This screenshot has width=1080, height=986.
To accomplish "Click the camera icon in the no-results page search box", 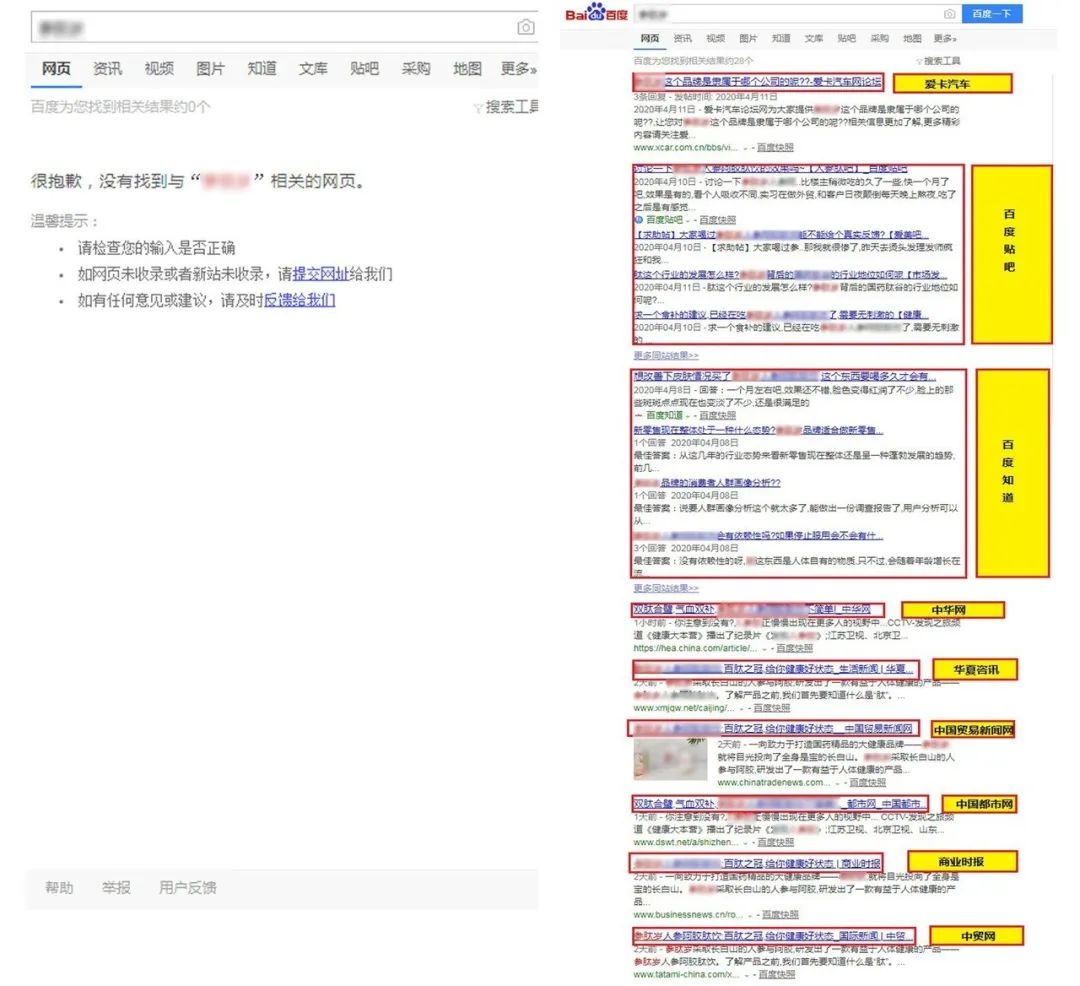I will coord(526,27).
